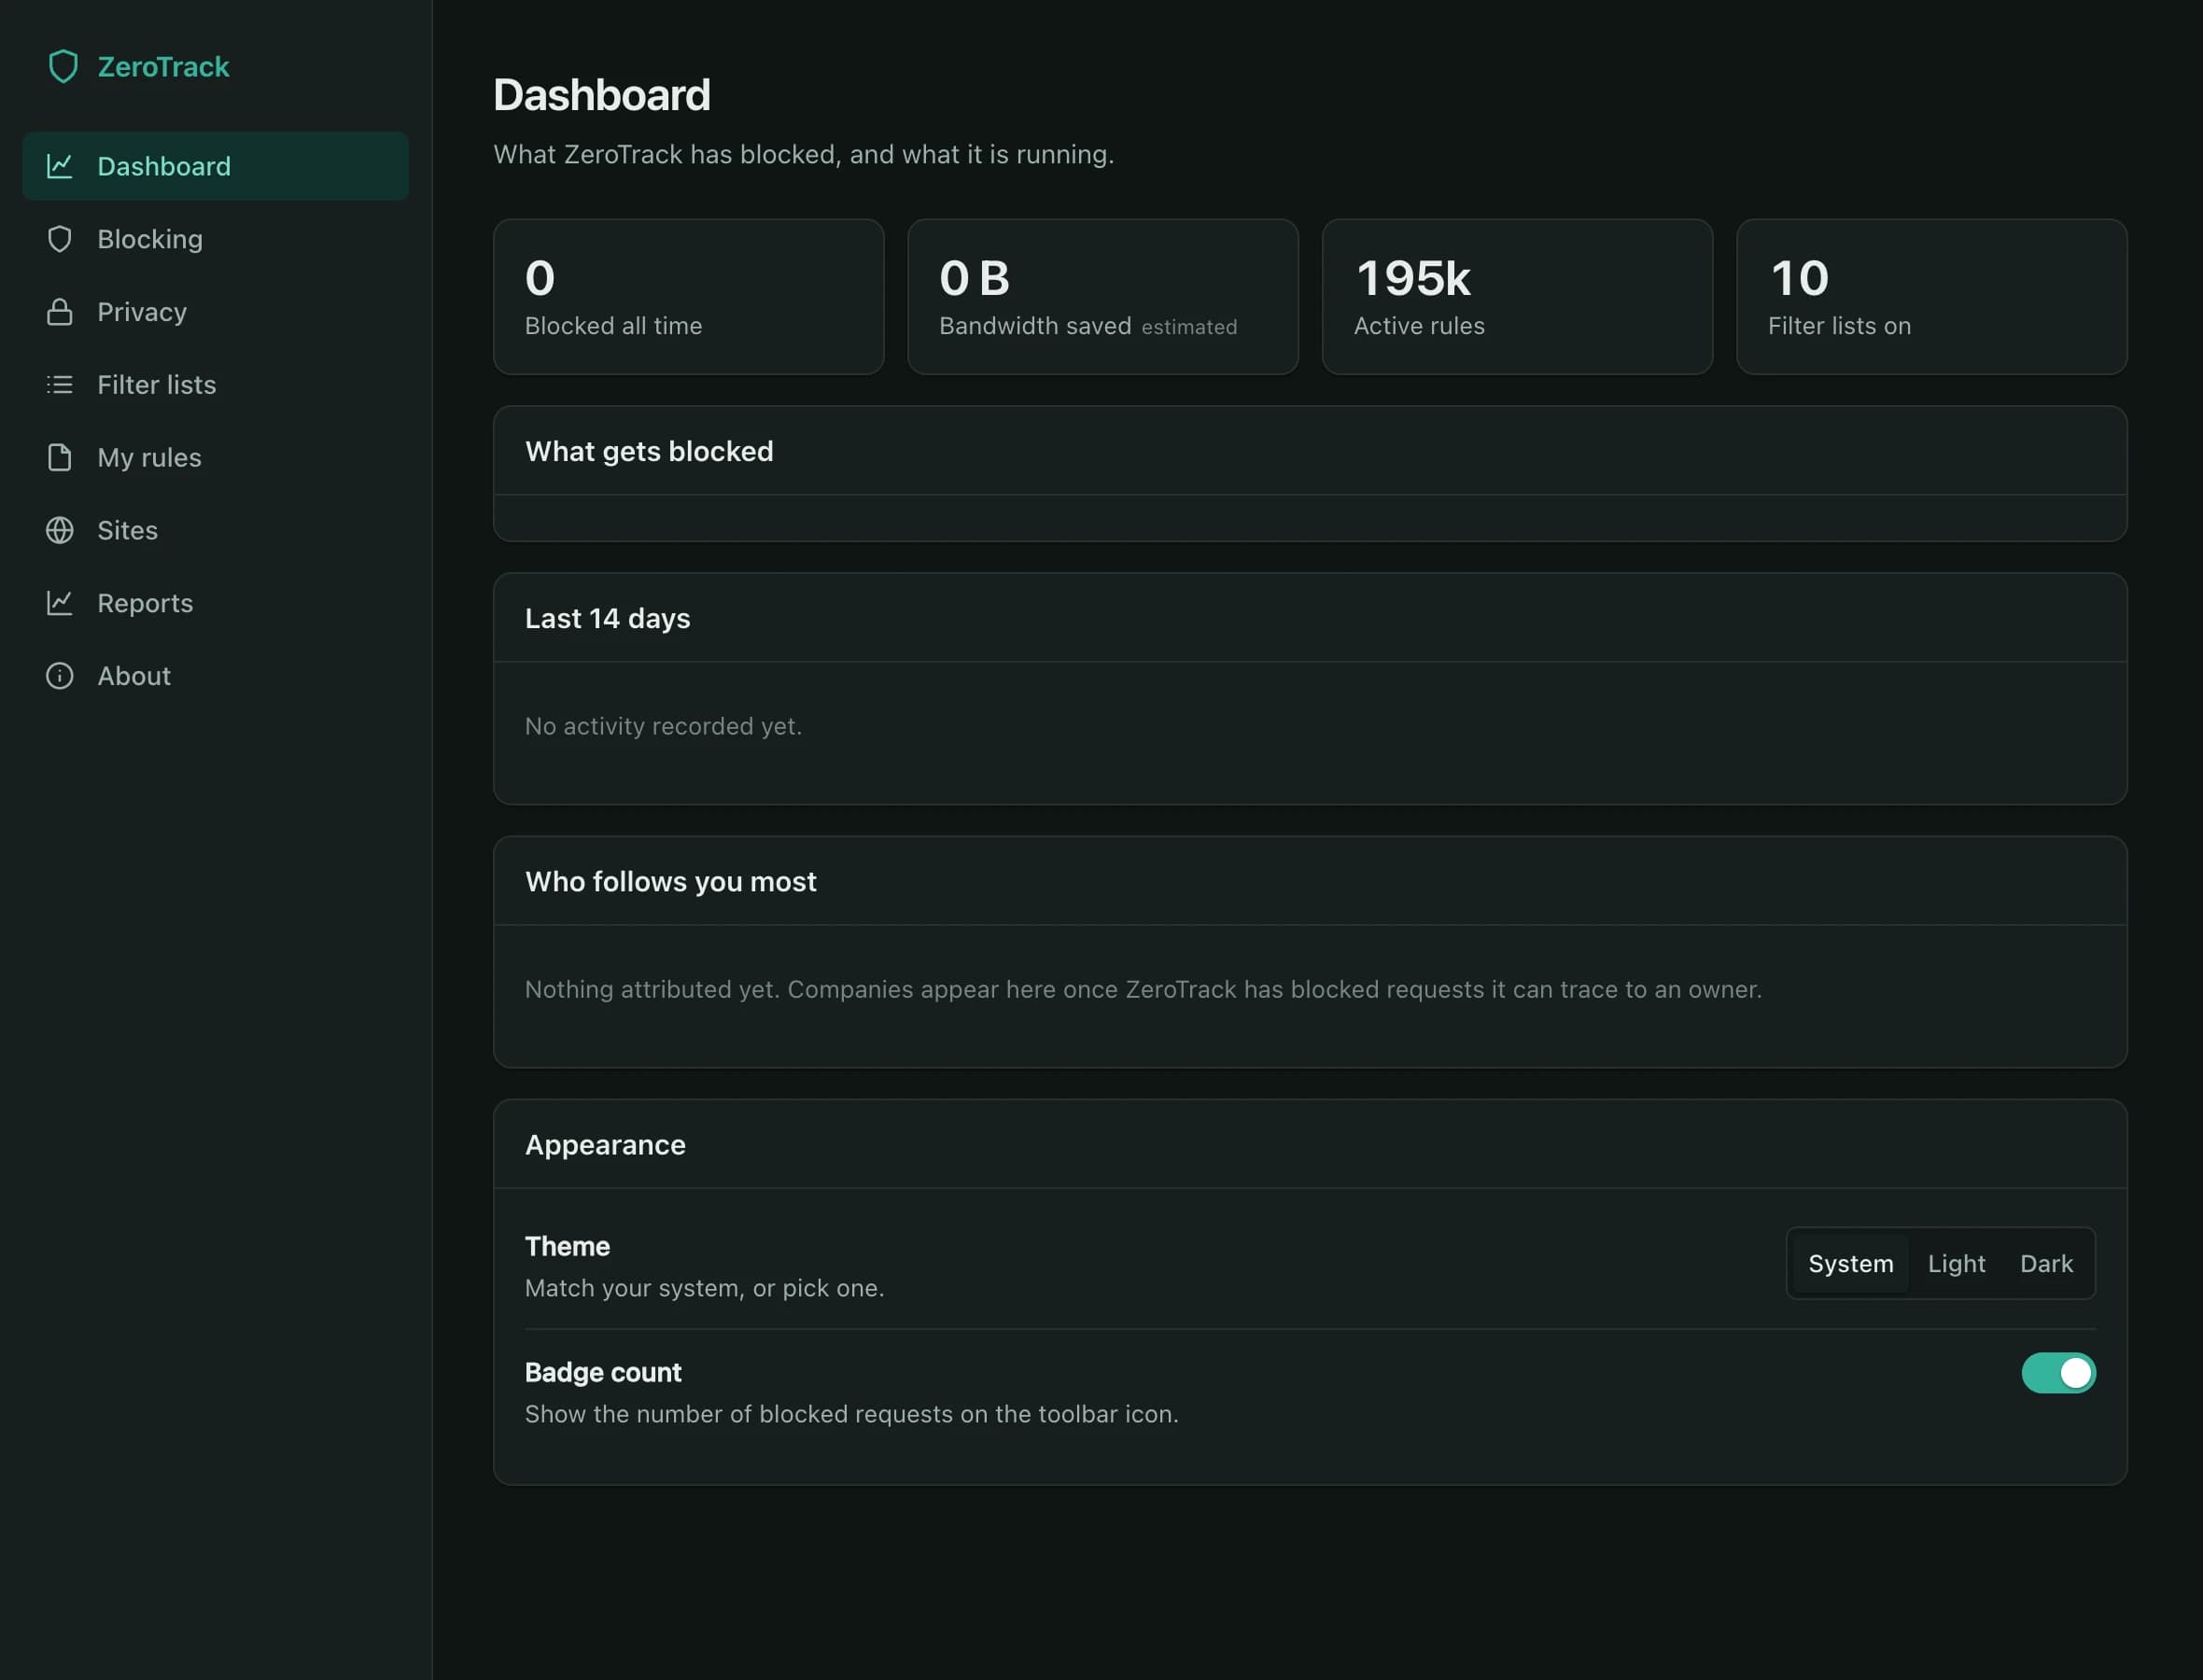Toggle the Badge count switch off
The height and width of the screenshot is (1680, 2203).
[x=2058, y=1373]
